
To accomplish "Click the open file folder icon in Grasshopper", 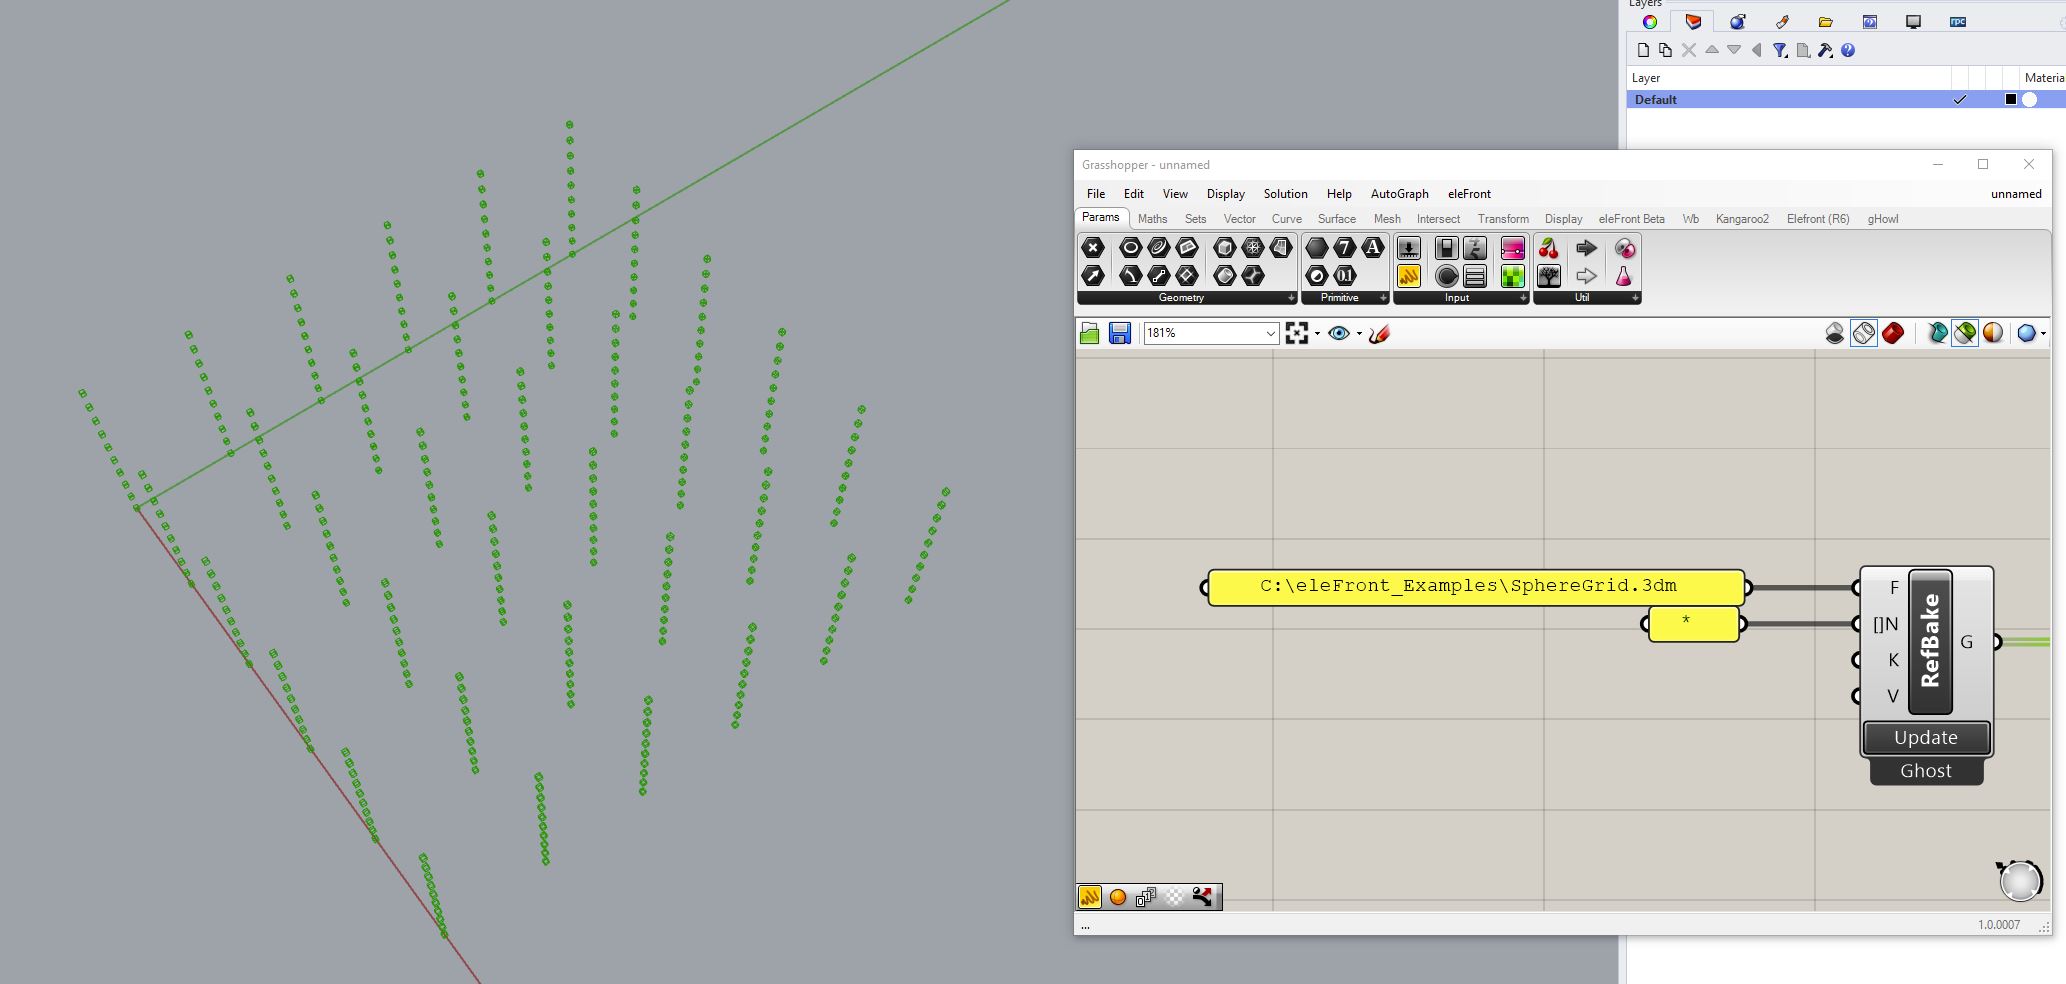I will (1090, 334).
